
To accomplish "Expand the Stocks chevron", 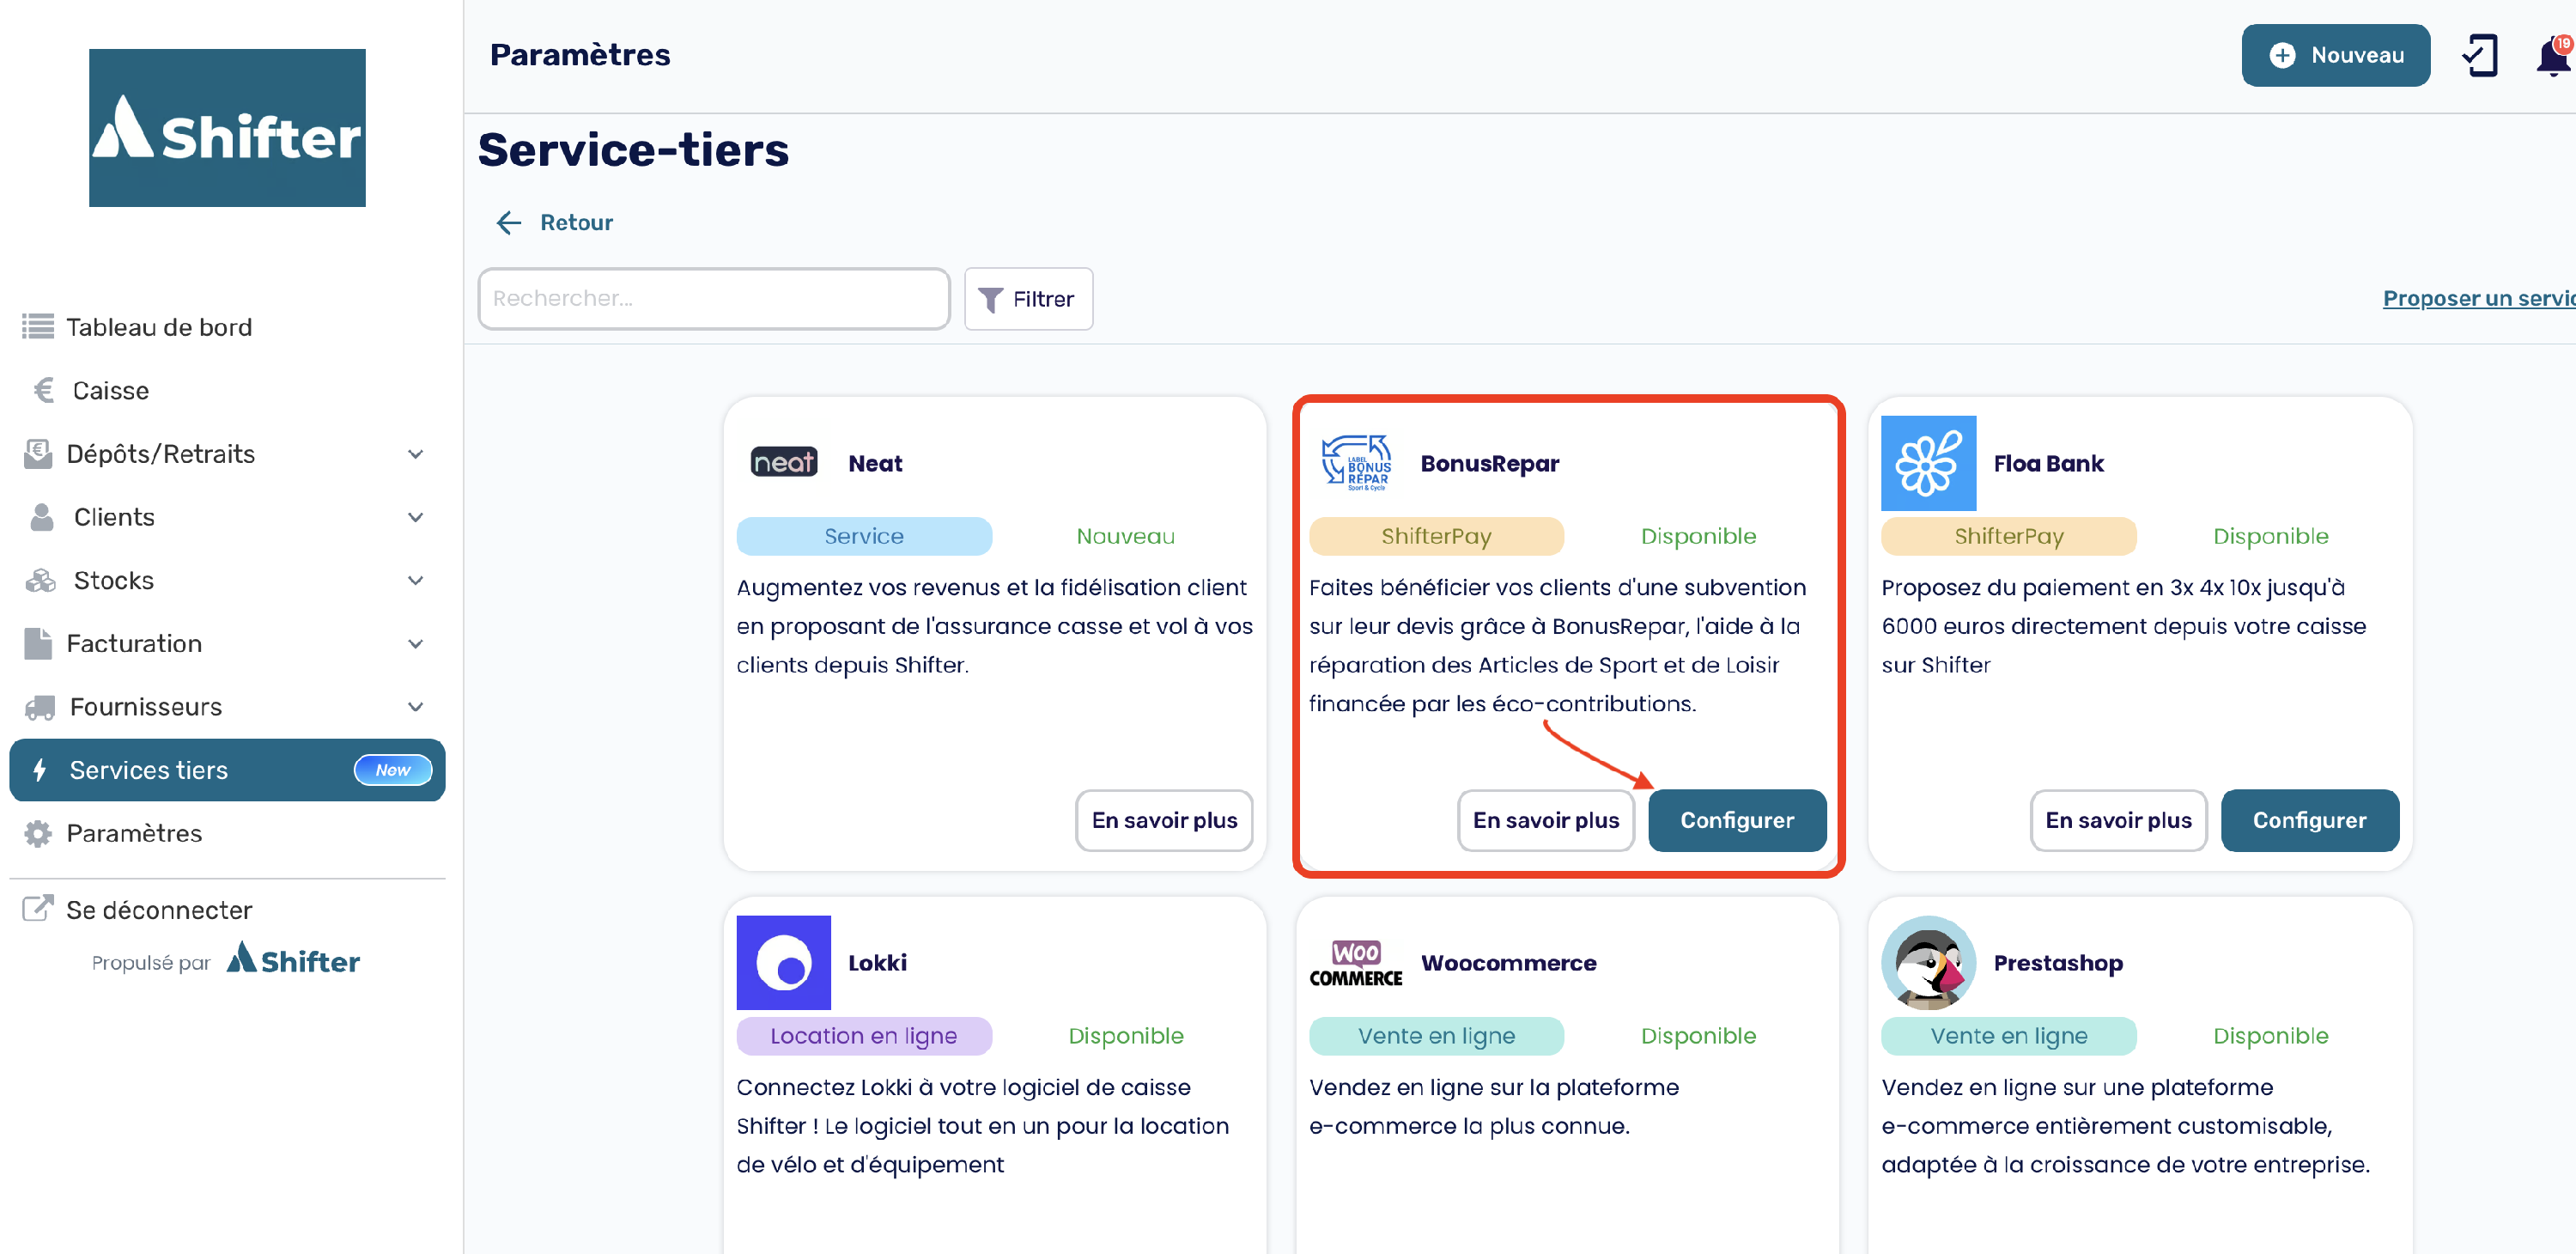I will click(x=416, y=580).
